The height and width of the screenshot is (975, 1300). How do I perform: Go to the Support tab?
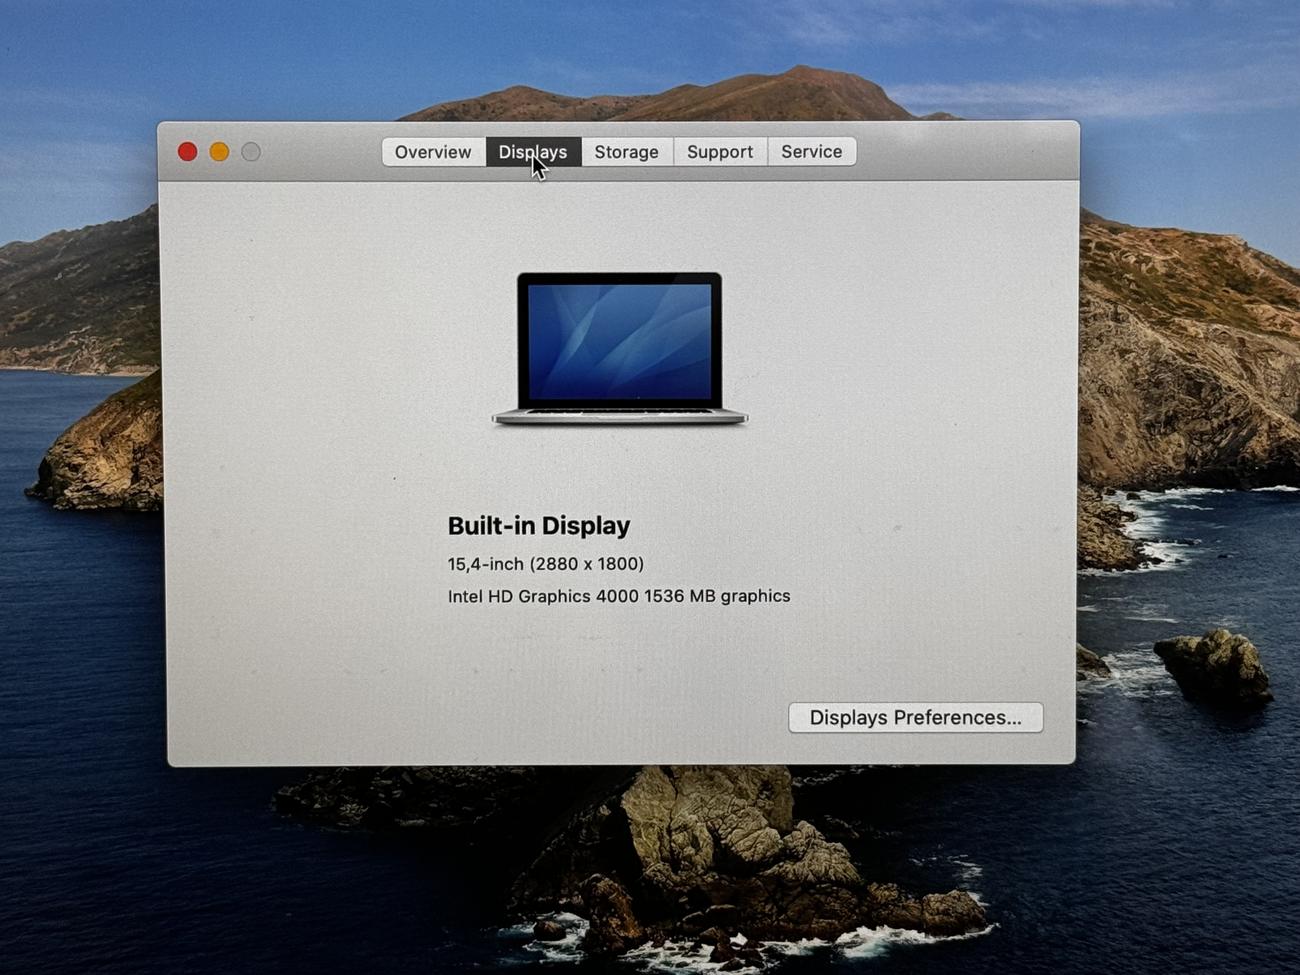719,152
